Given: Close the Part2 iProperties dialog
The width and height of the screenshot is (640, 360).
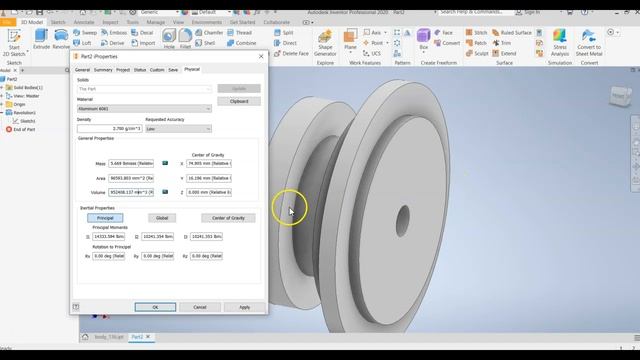Looking at the screenshot, I should (261, 56).
